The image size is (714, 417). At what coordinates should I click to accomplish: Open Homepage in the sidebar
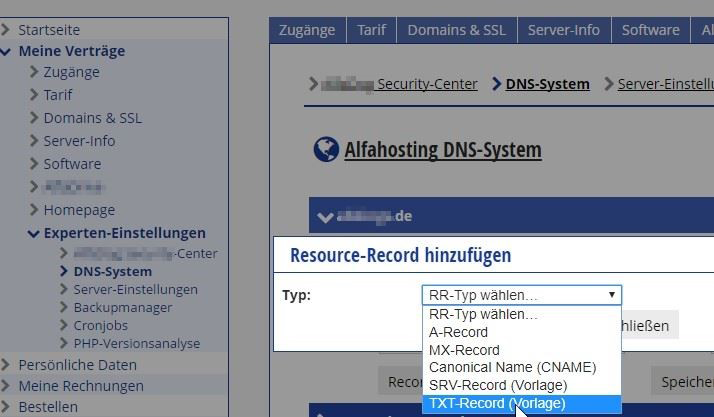pos(79,210)
